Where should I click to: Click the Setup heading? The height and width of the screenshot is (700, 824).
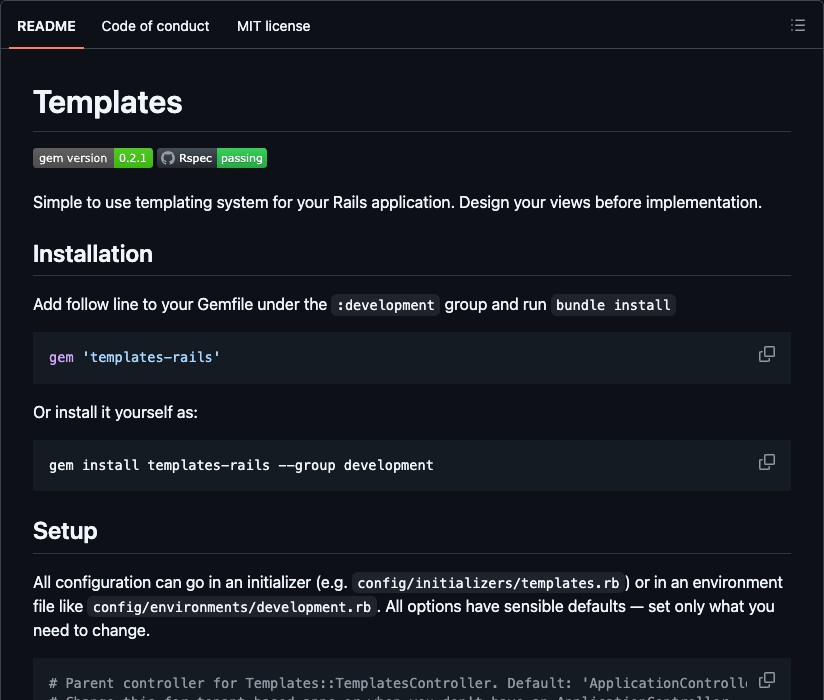pyautogui.click(x=65, y=531)
